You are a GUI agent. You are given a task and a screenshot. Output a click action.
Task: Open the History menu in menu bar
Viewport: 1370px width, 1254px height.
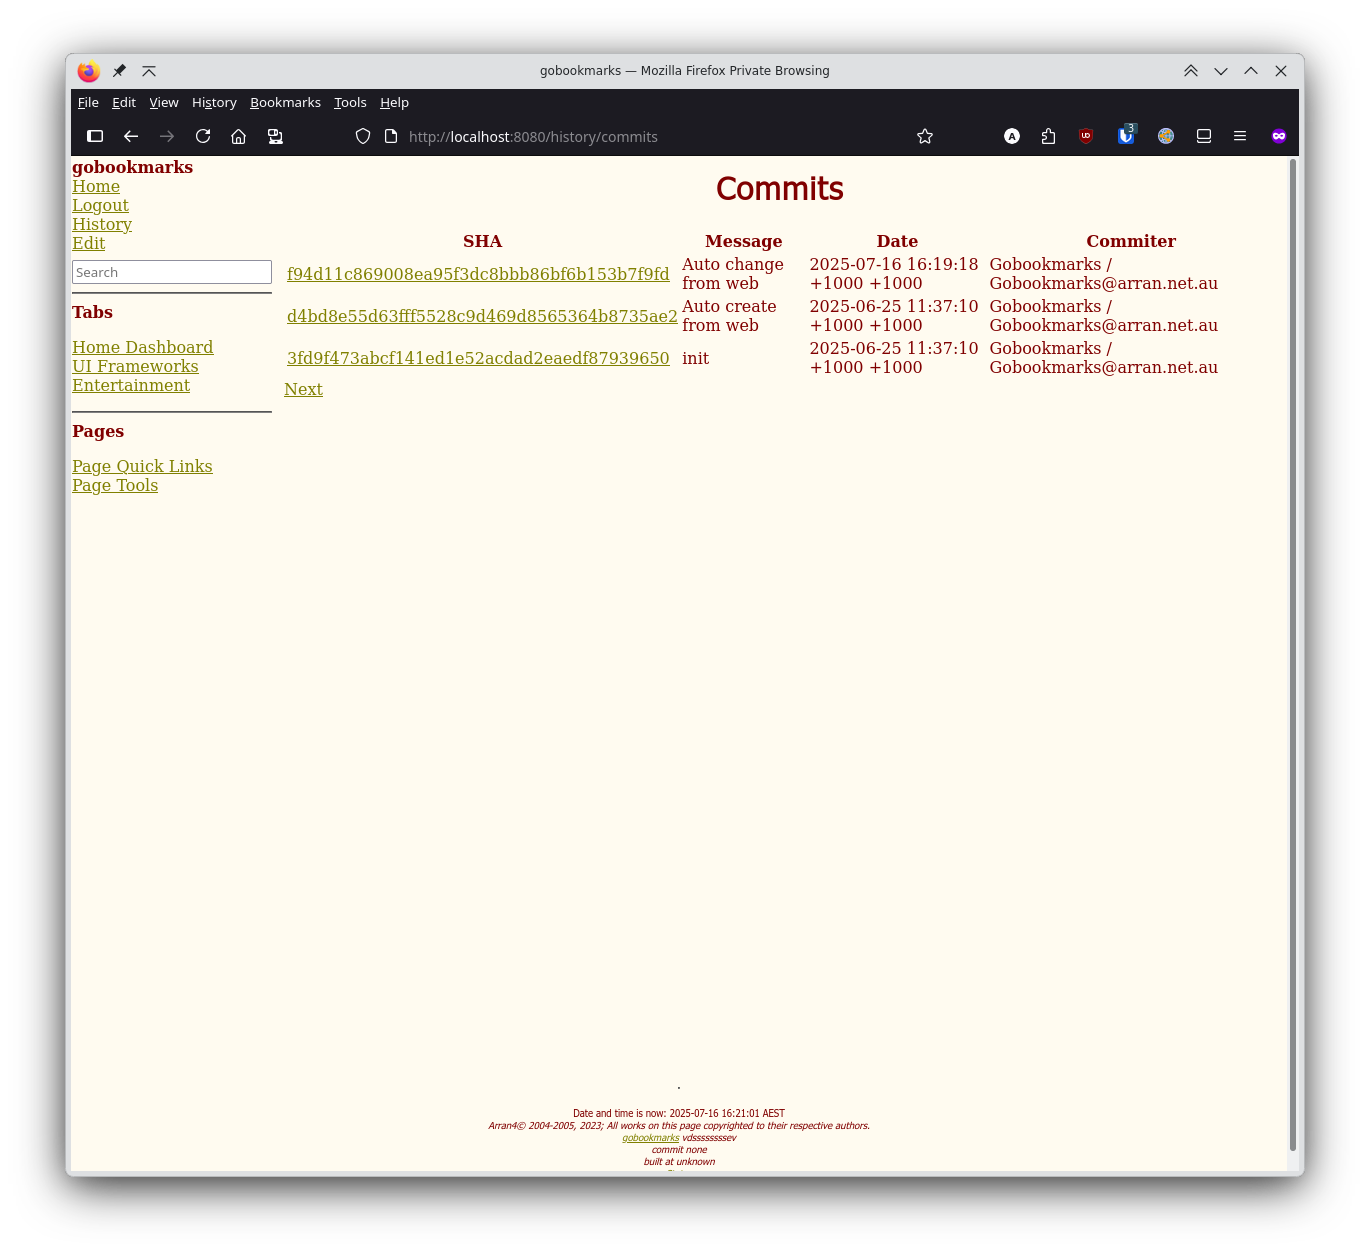(x=214, y=102)
